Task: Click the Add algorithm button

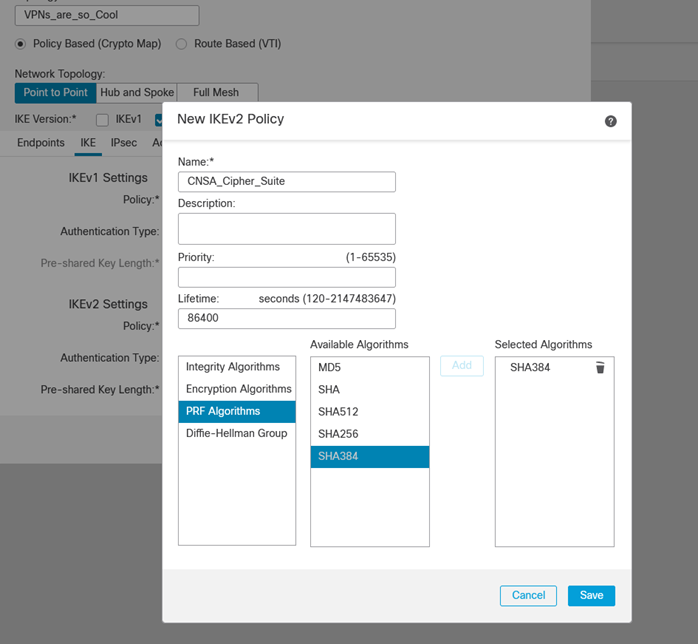Action: (462, 366)
